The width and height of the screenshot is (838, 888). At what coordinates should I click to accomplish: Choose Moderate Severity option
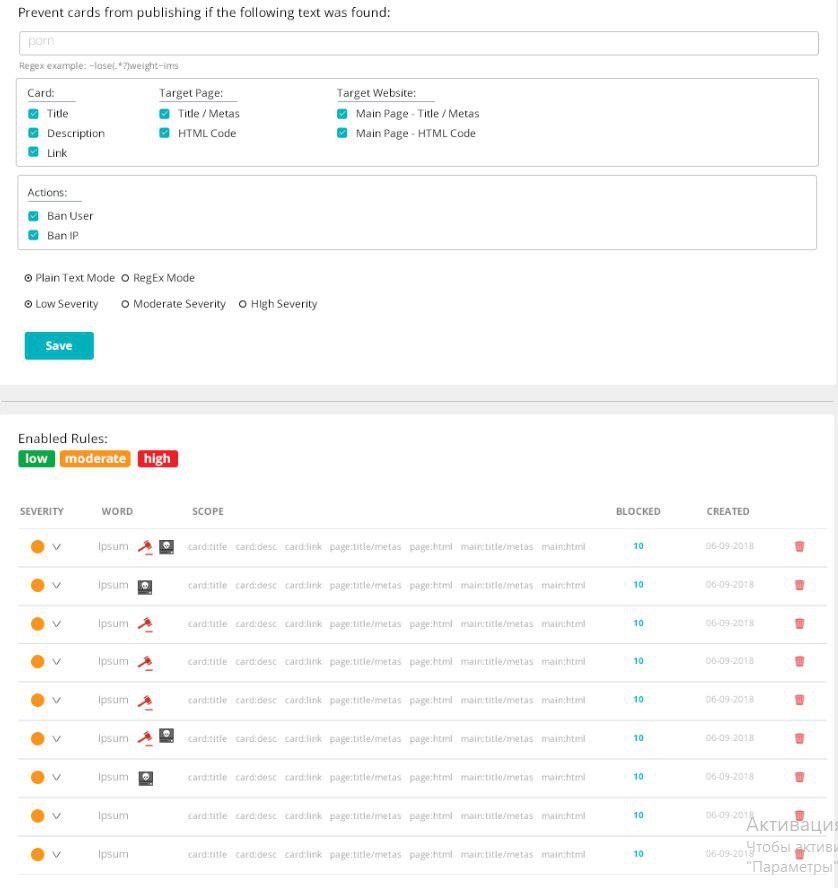pos(125,304)
